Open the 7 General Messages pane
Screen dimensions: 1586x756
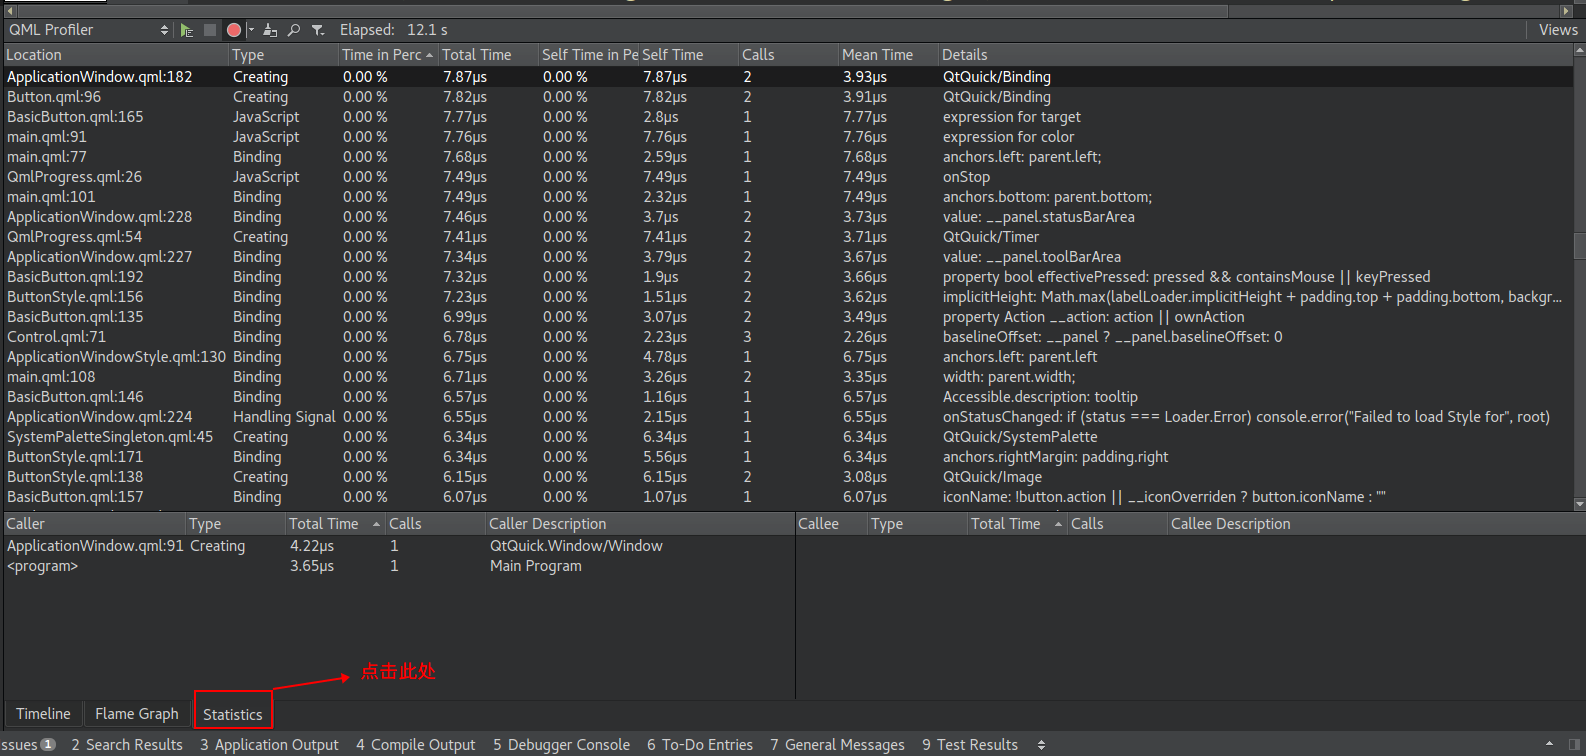coord(837,745)
